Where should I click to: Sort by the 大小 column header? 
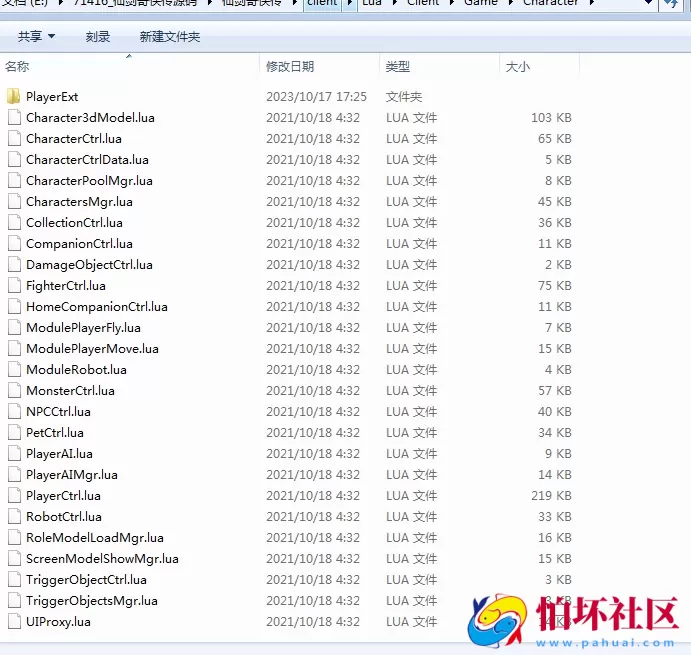point(518,67)
